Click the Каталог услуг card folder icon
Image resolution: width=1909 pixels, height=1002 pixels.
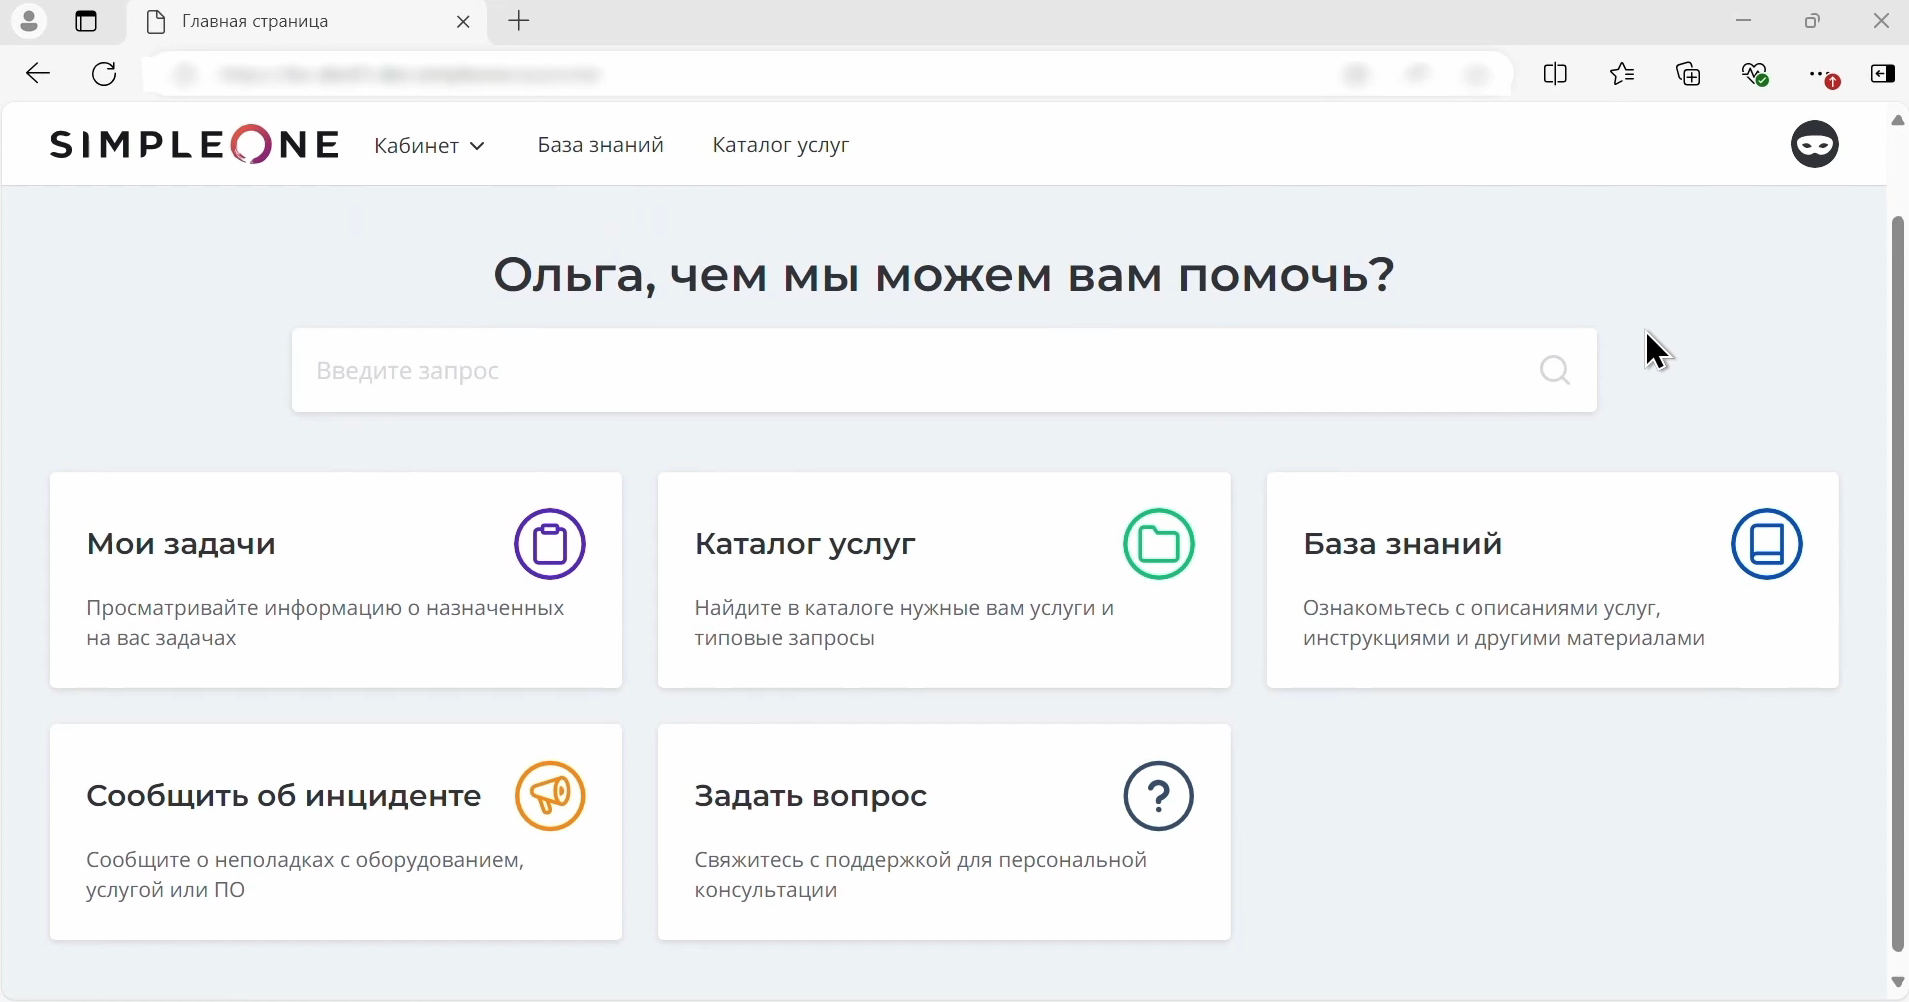click(1158, 544)
